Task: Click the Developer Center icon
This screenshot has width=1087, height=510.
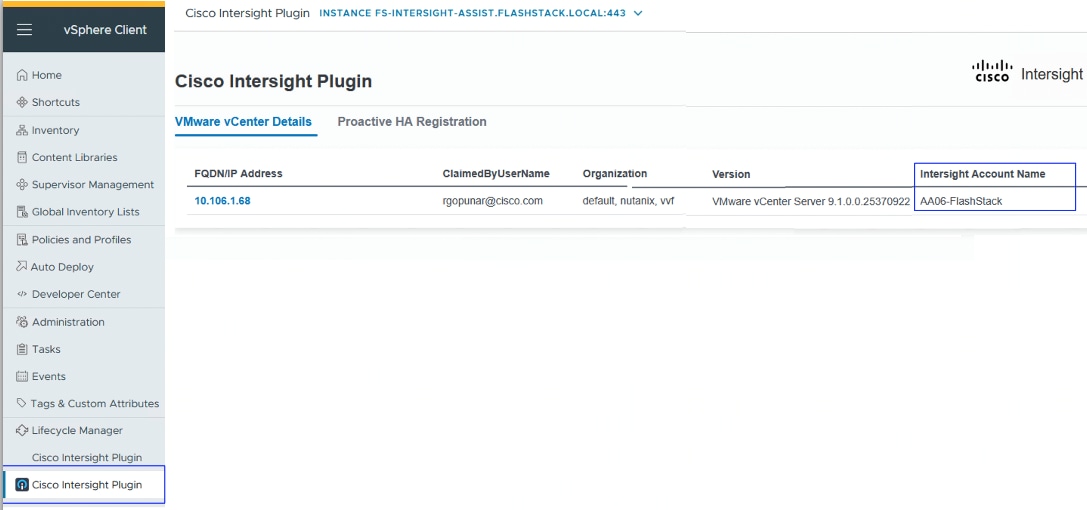Action: point(22,294)
